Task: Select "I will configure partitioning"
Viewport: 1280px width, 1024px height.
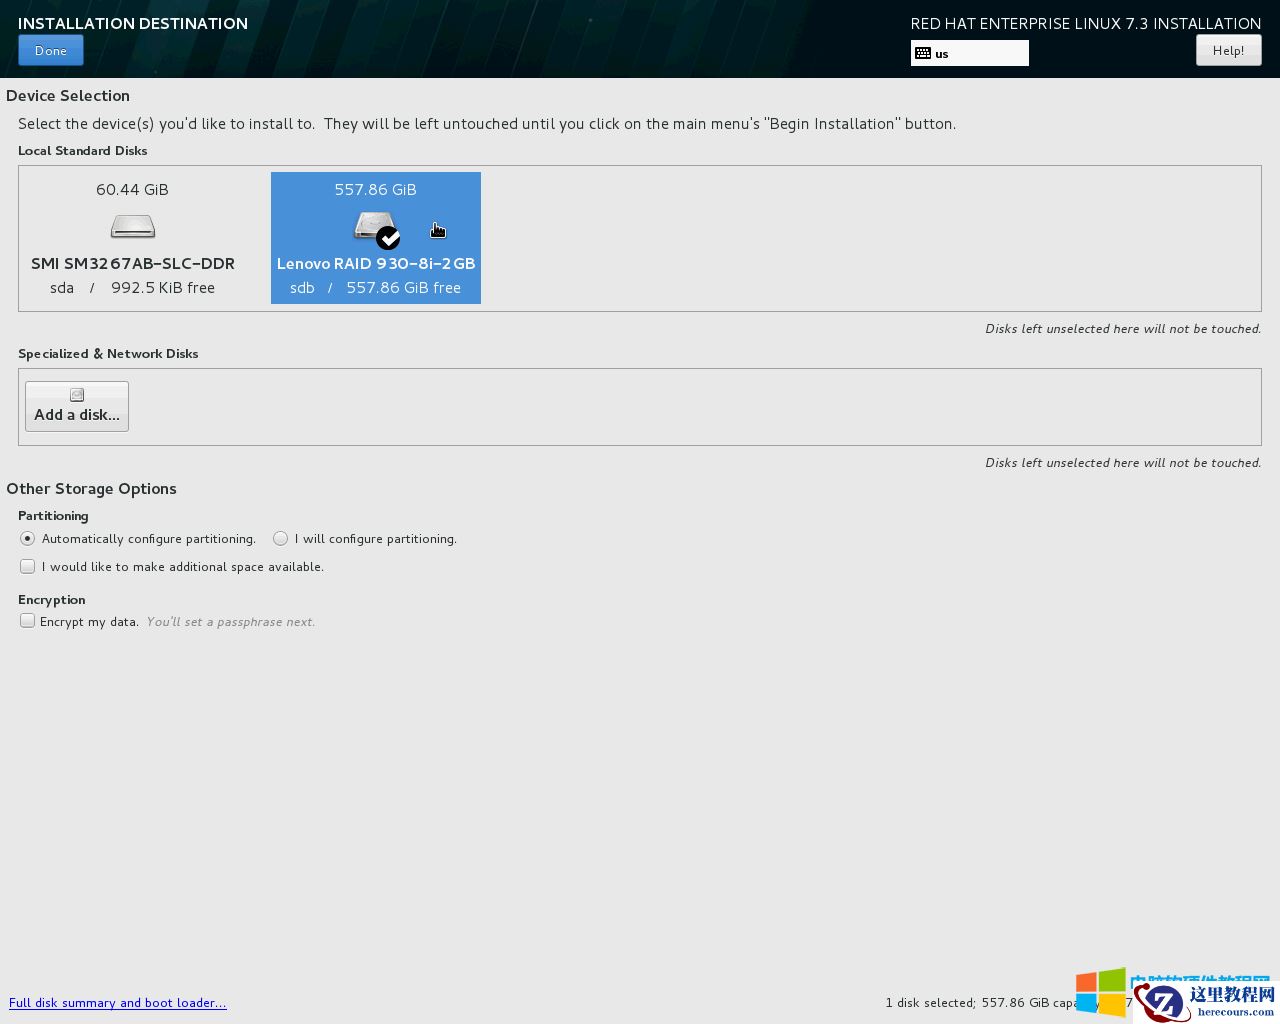Action: pyautogui.click(x=280, y=538)
